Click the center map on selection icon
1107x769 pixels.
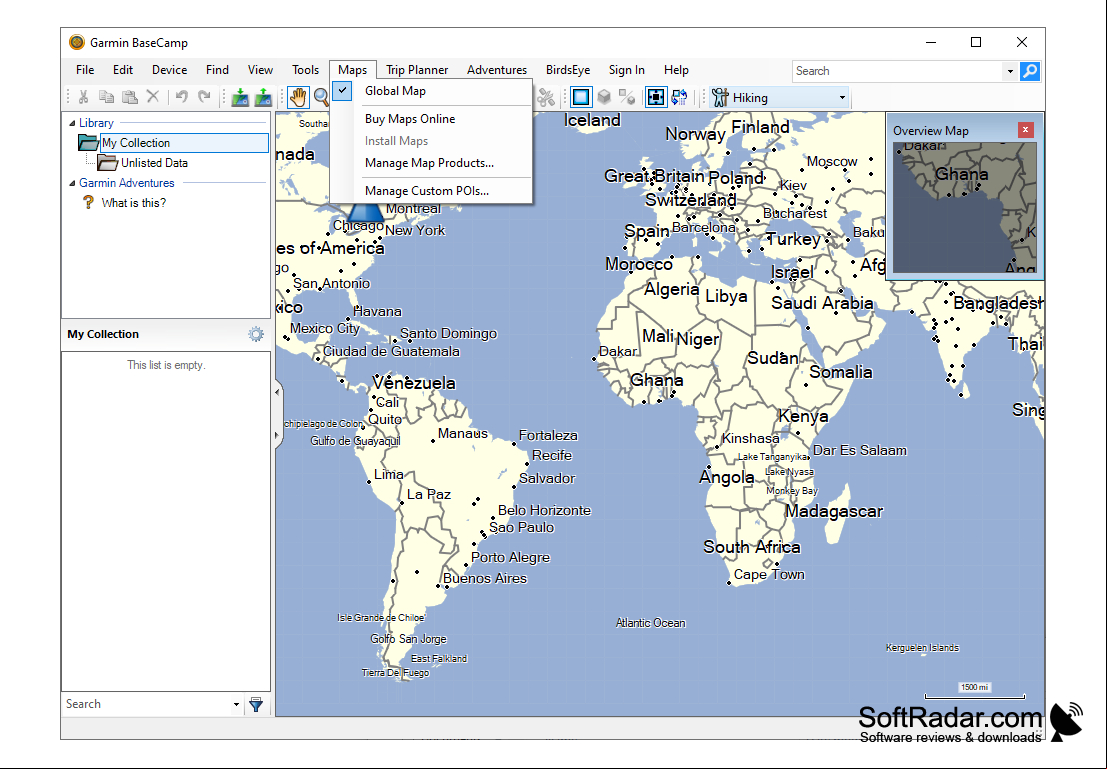click(x=656, y=97)
